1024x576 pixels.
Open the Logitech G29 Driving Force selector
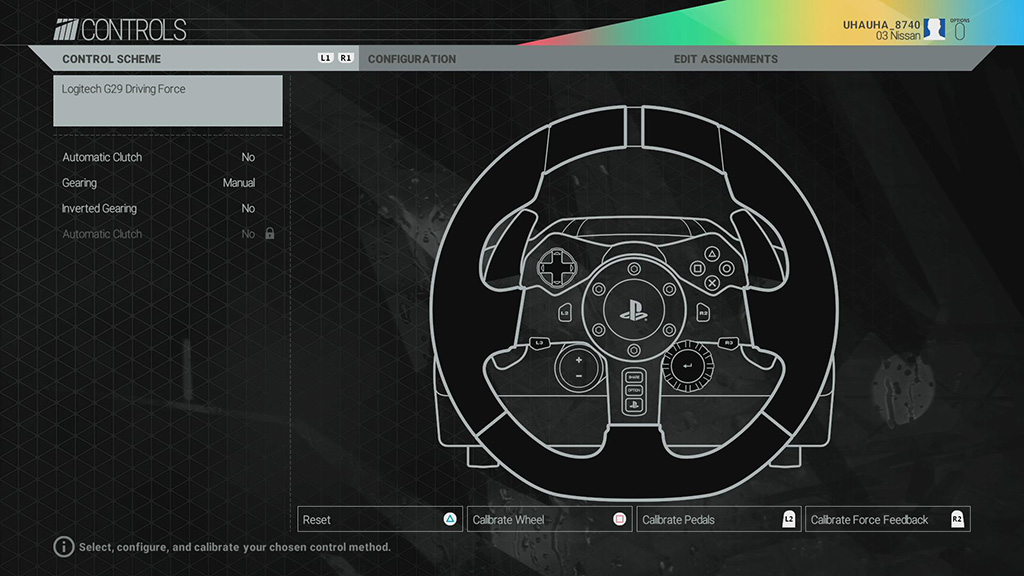168,101
